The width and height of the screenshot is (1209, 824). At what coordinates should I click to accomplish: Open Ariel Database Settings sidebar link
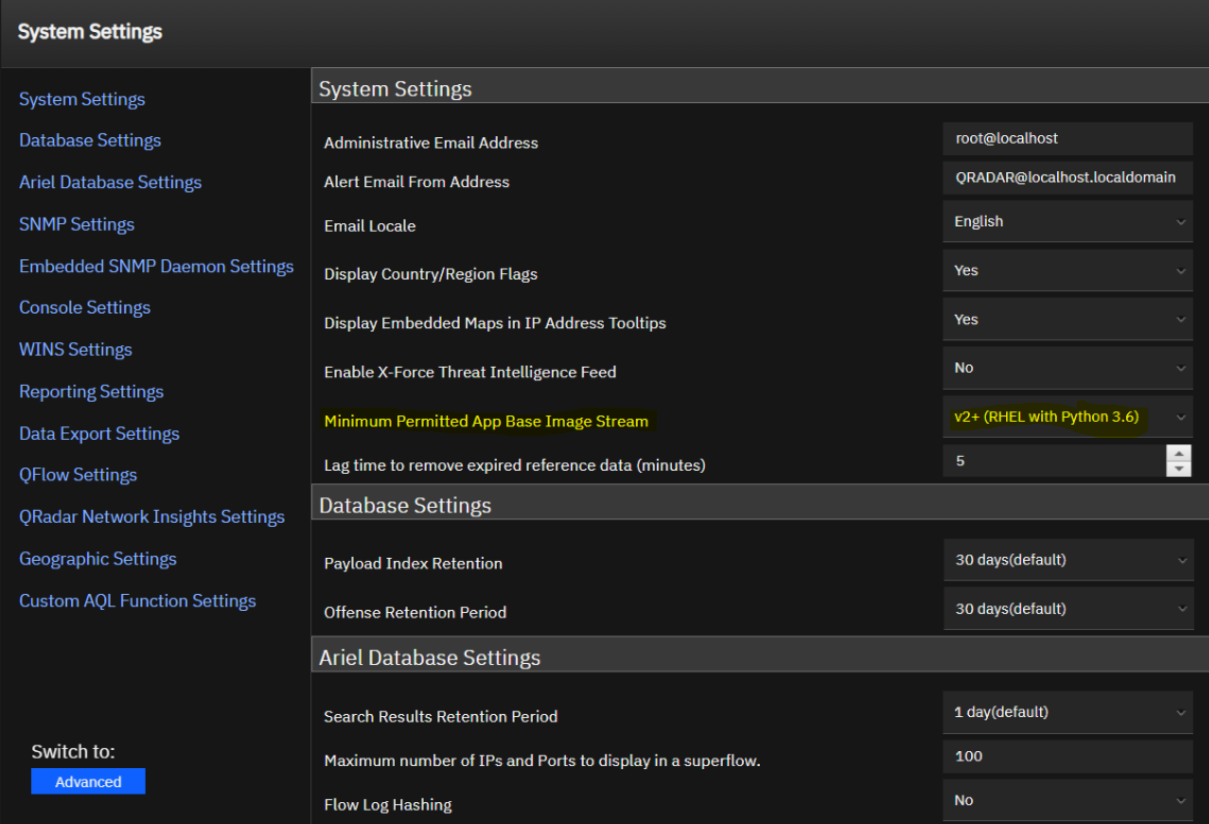pyautogui.click(x=110, y=183)
